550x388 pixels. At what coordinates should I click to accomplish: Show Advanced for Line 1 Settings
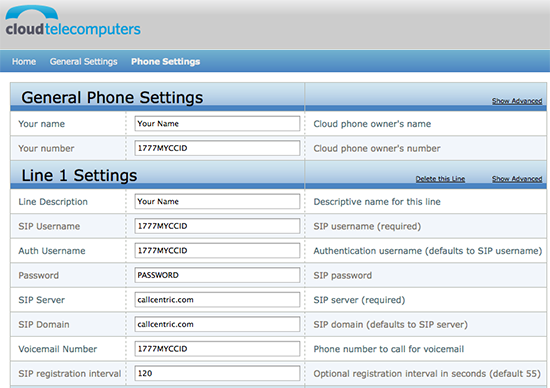(x=517, y=179)
